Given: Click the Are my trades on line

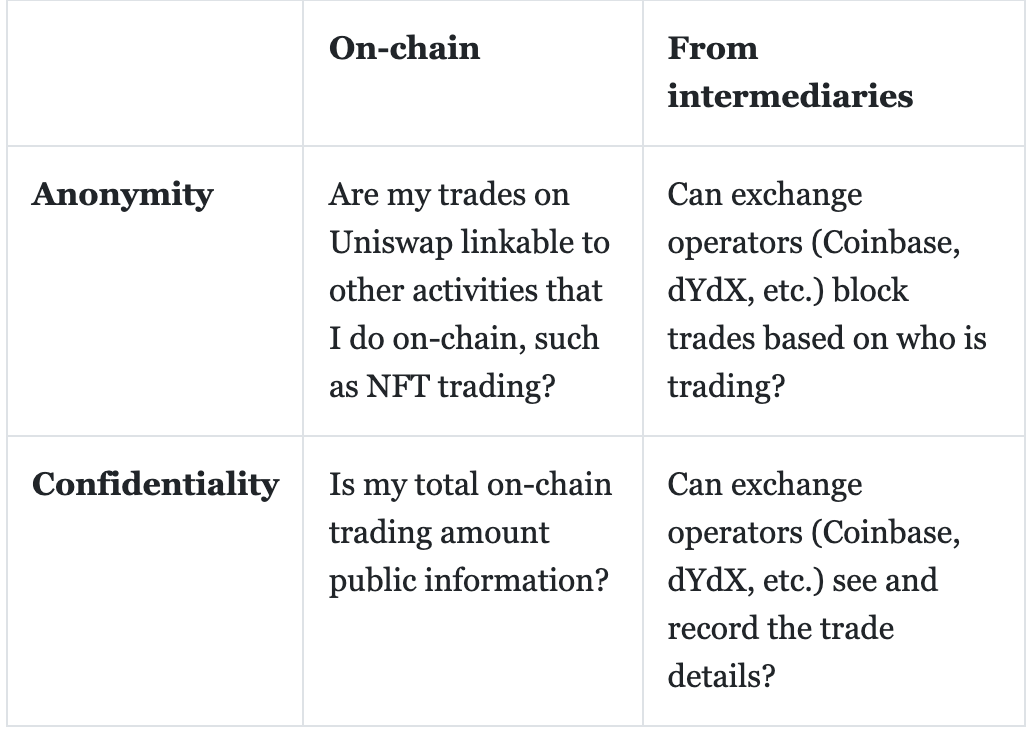Looking at the screenshot, I should click(449, 195).
